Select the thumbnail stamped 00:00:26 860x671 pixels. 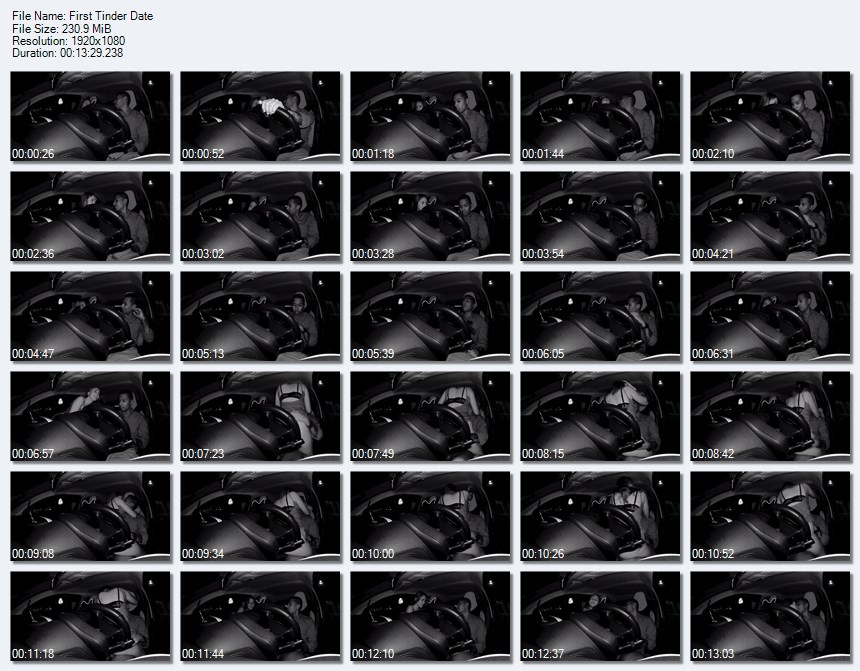click(90, 116)
